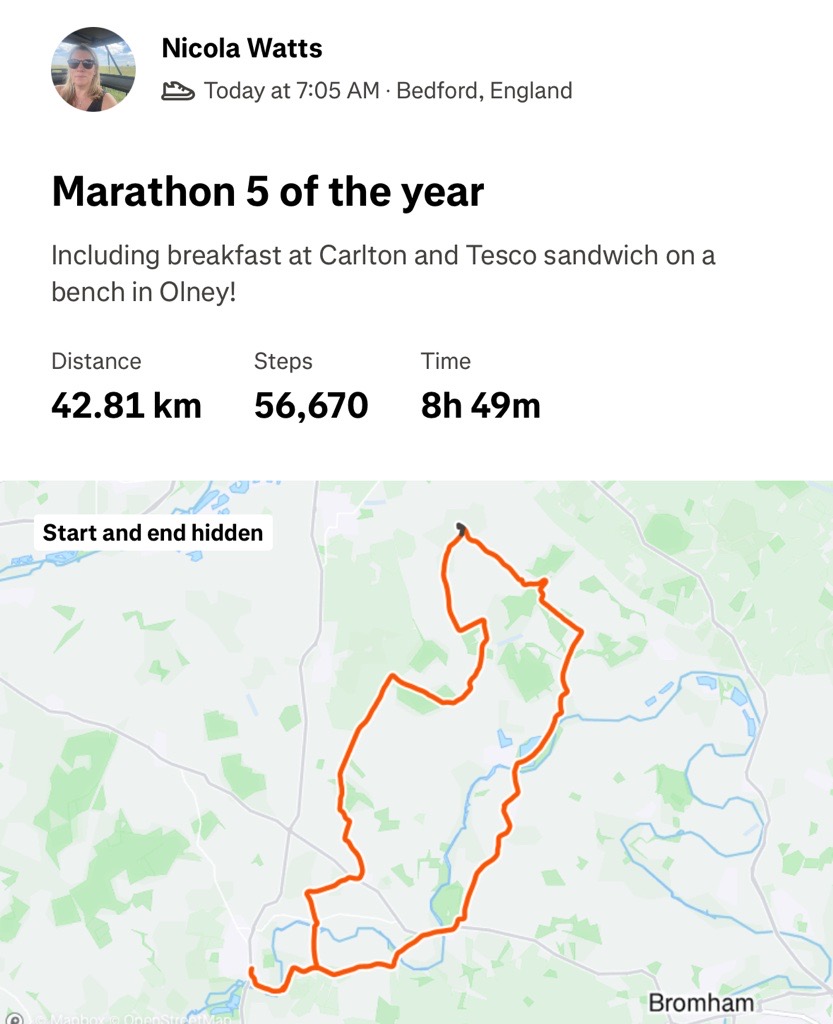Click the walking shoe activity icon

[178, 91]
